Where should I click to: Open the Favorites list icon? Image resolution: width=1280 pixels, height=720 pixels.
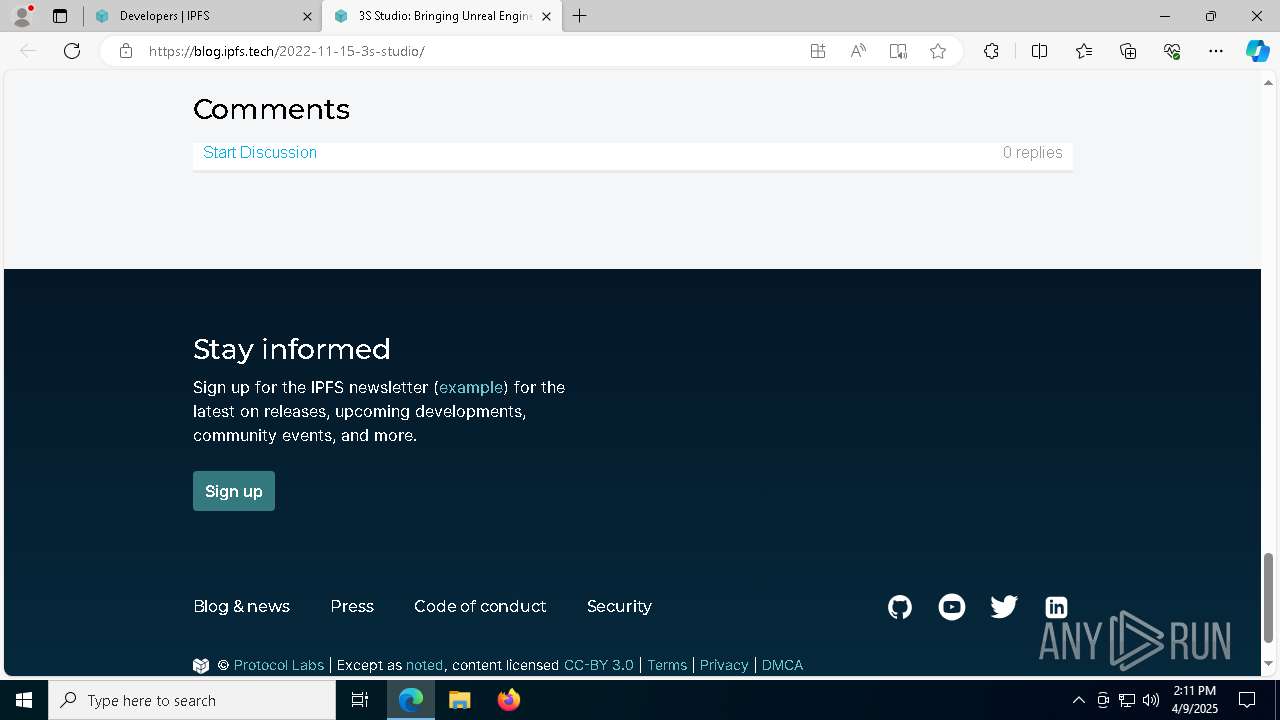click(1084, 51)
